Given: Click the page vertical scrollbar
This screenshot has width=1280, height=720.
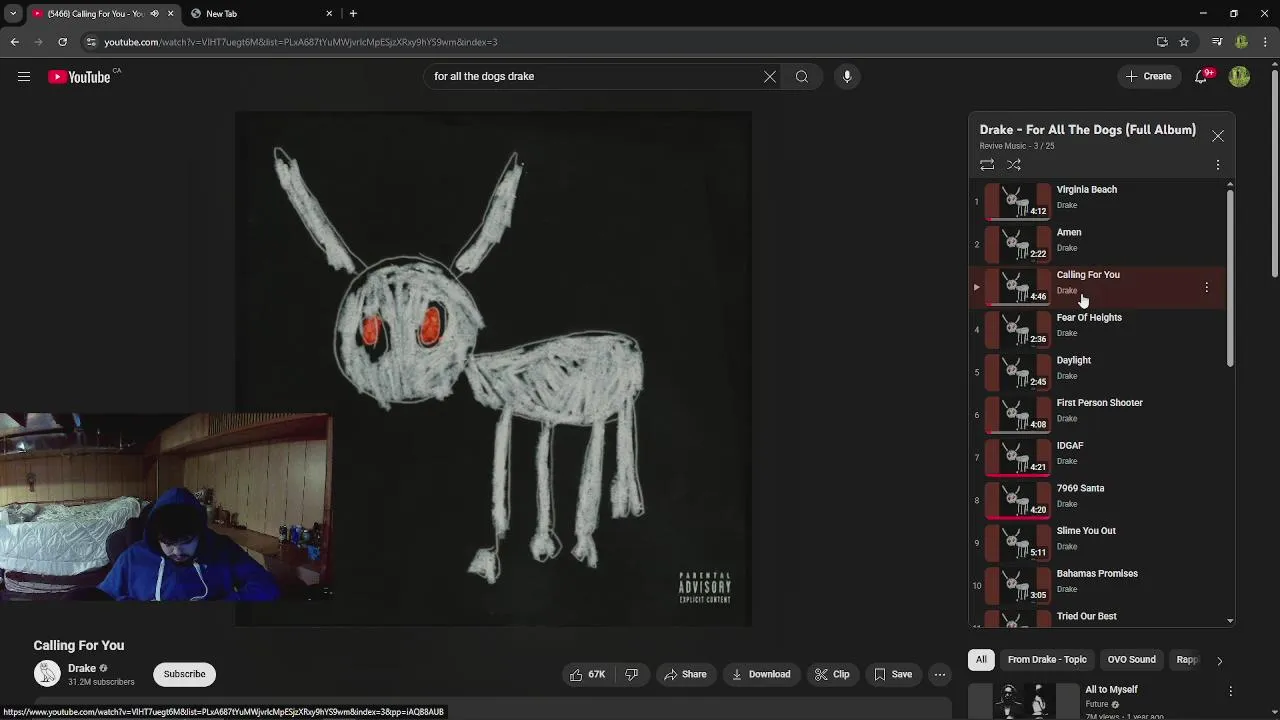Looking at the screenshot, I should (x=1274, y=175).
